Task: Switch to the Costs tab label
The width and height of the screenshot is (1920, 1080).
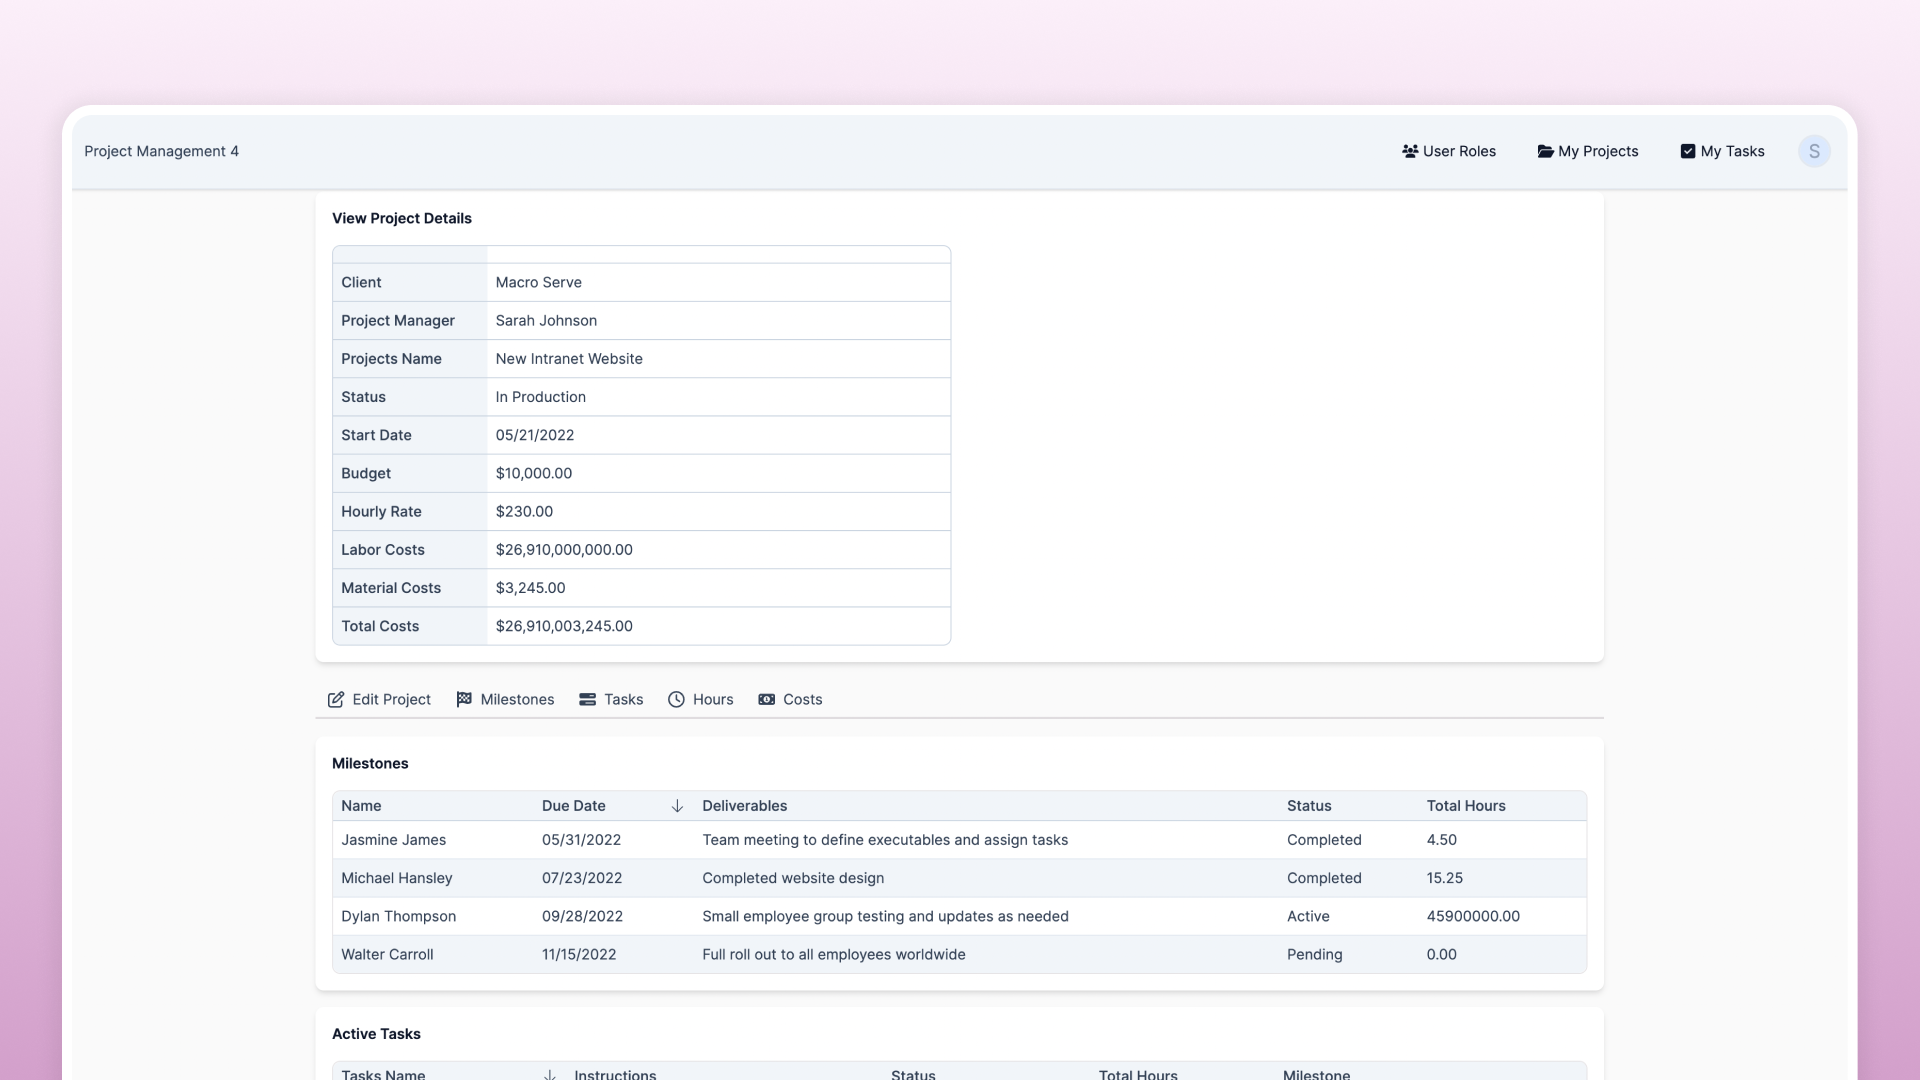Action: pos(802,700)
